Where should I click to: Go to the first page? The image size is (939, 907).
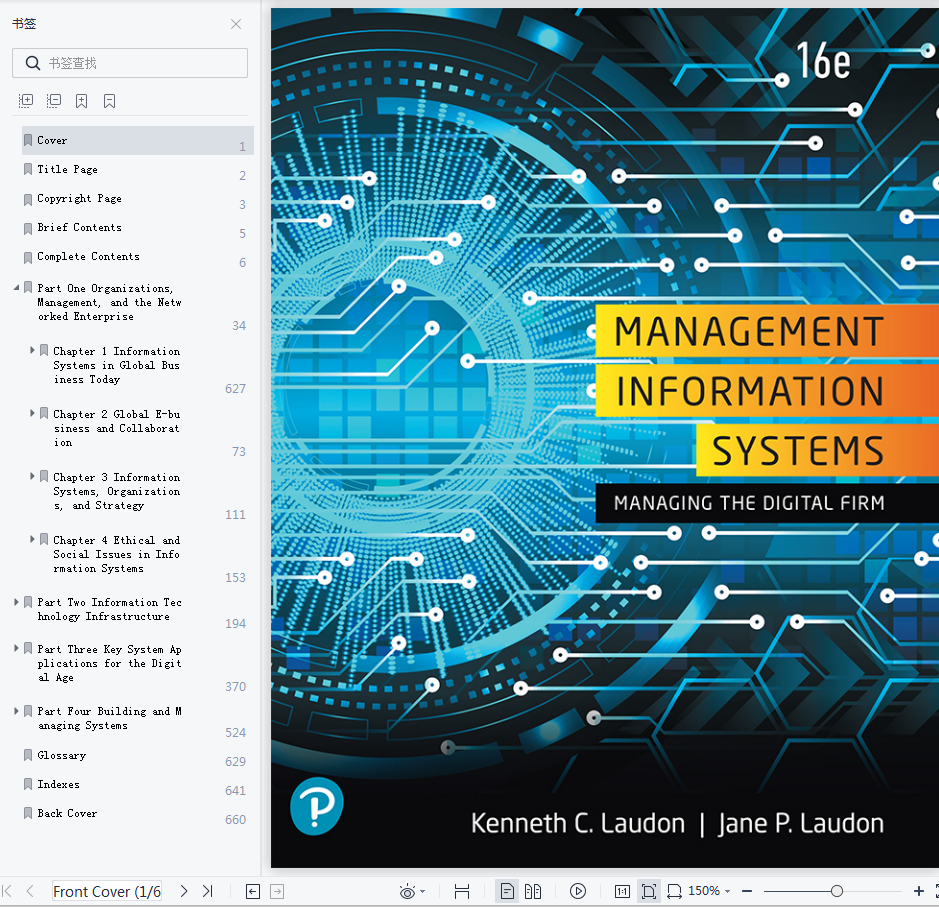coord(7,891)
